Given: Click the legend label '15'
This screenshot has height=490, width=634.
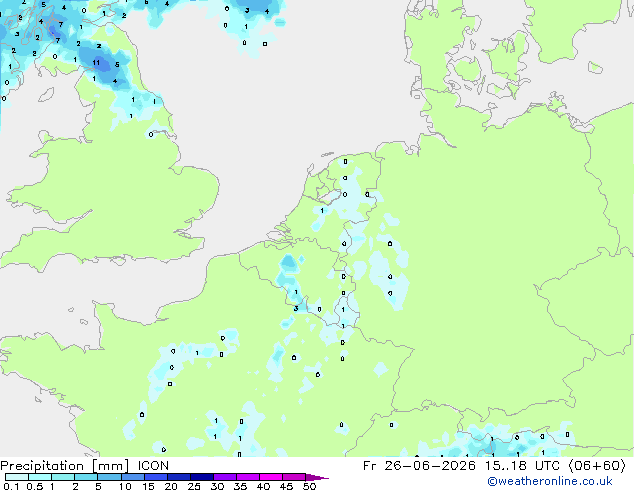Looking at the screenshot, I should (x=148, y=486).
